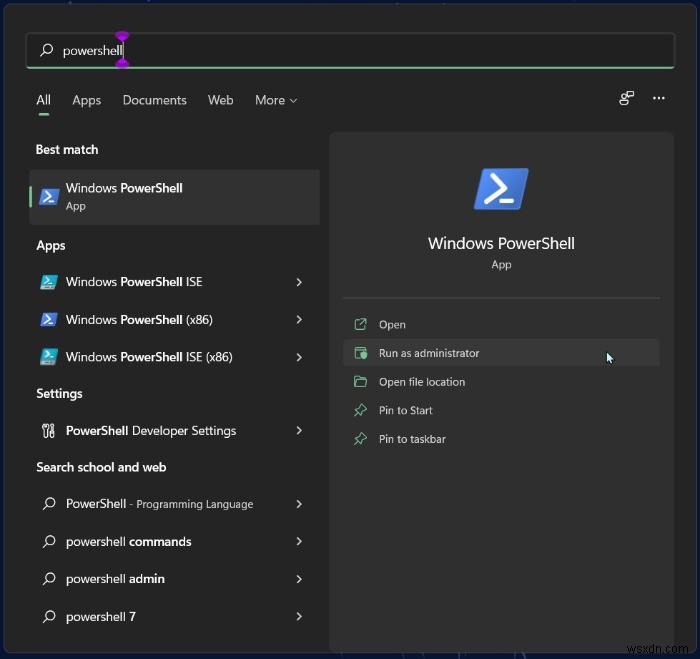Image resolution: width=700 pixels, height=659 pixels.
Task: Click Pin to taskbar option
Action: click(x=412, y=439)
